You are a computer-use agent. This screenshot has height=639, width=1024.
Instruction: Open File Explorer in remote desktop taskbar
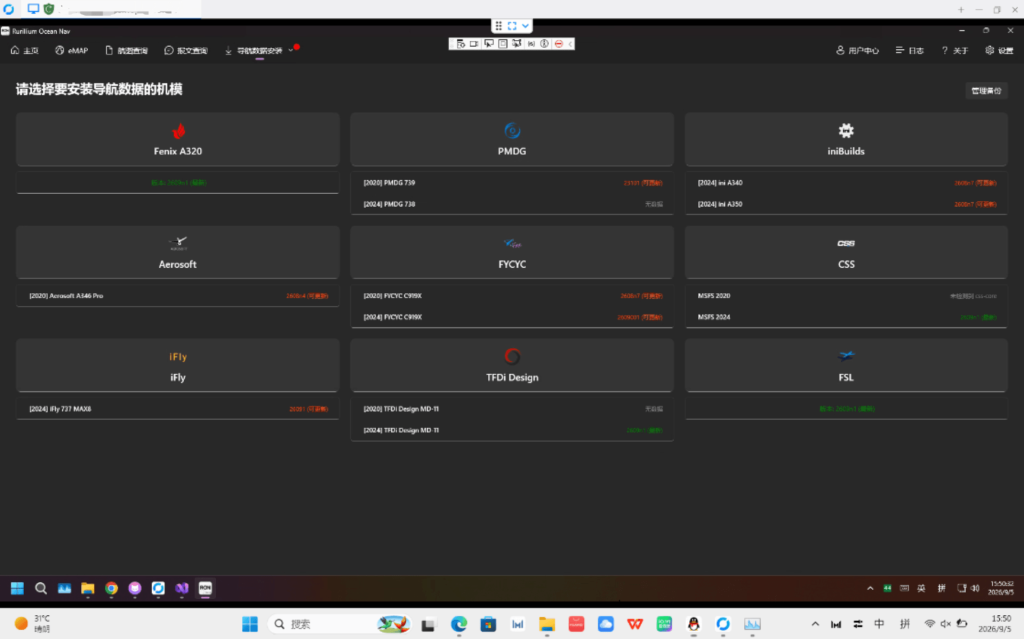88,588
